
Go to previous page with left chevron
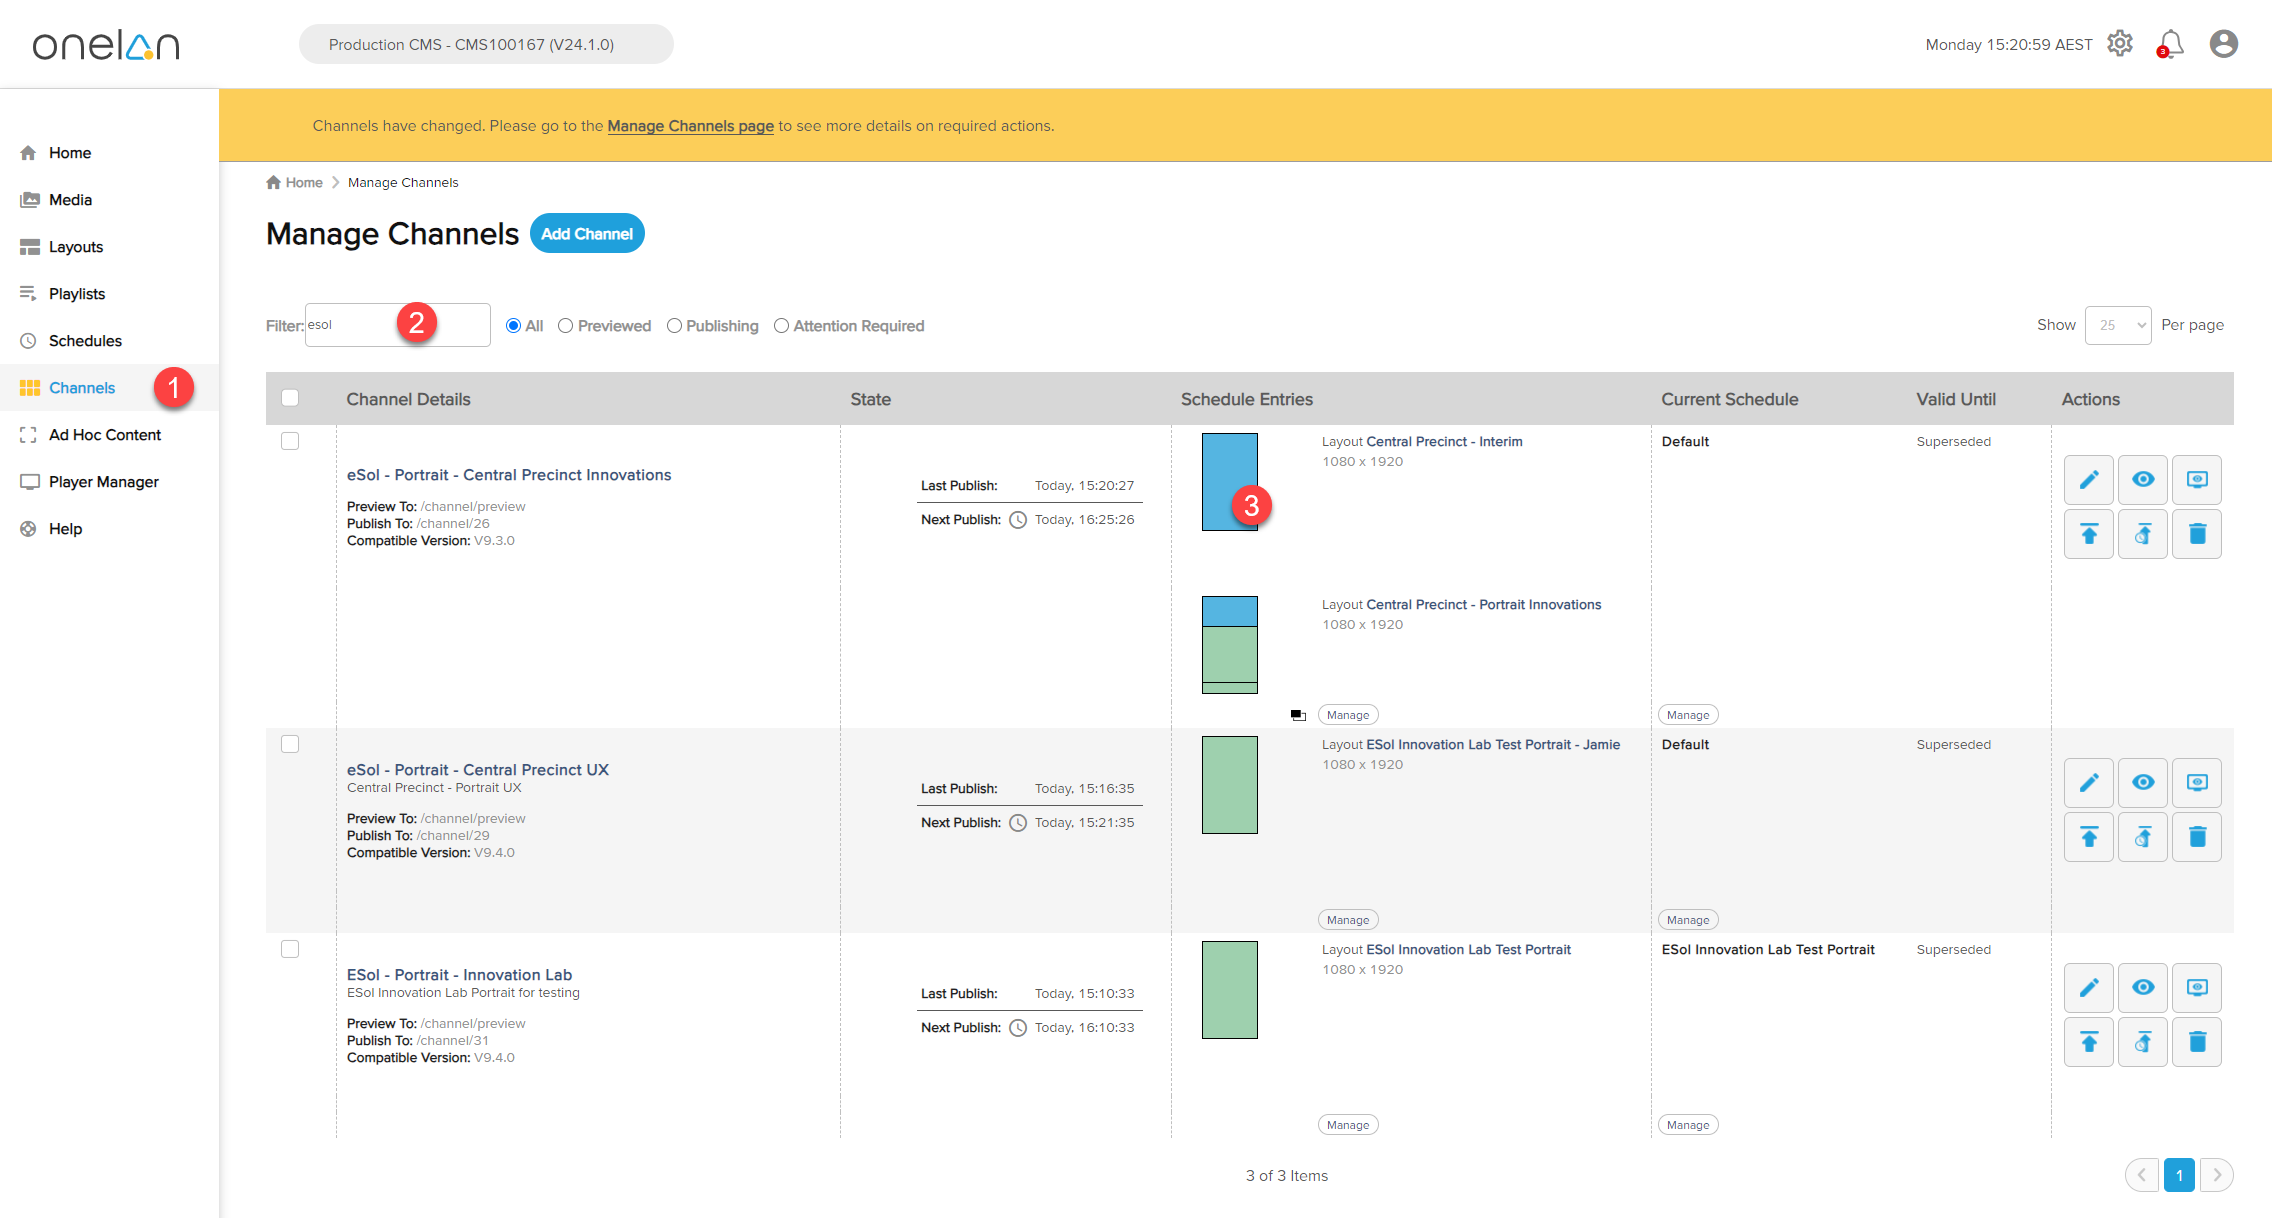(x=2141, y=1175)
